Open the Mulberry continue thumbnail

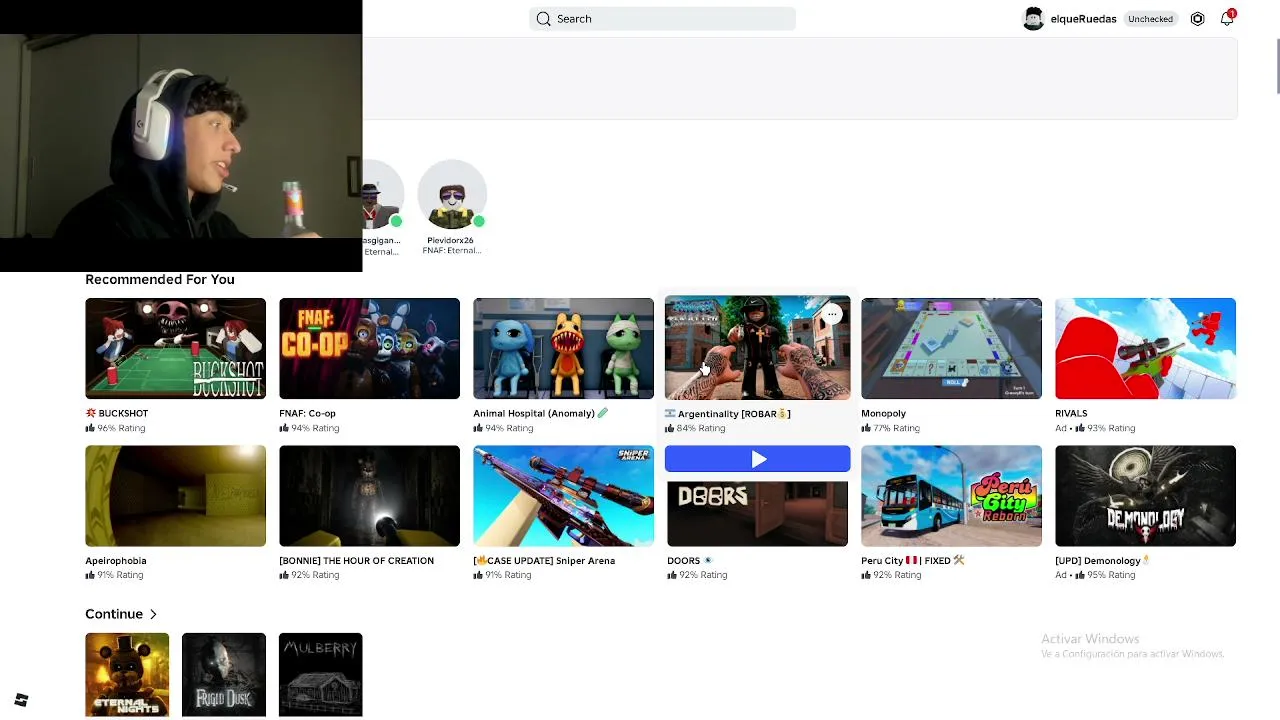coord(321,675)
